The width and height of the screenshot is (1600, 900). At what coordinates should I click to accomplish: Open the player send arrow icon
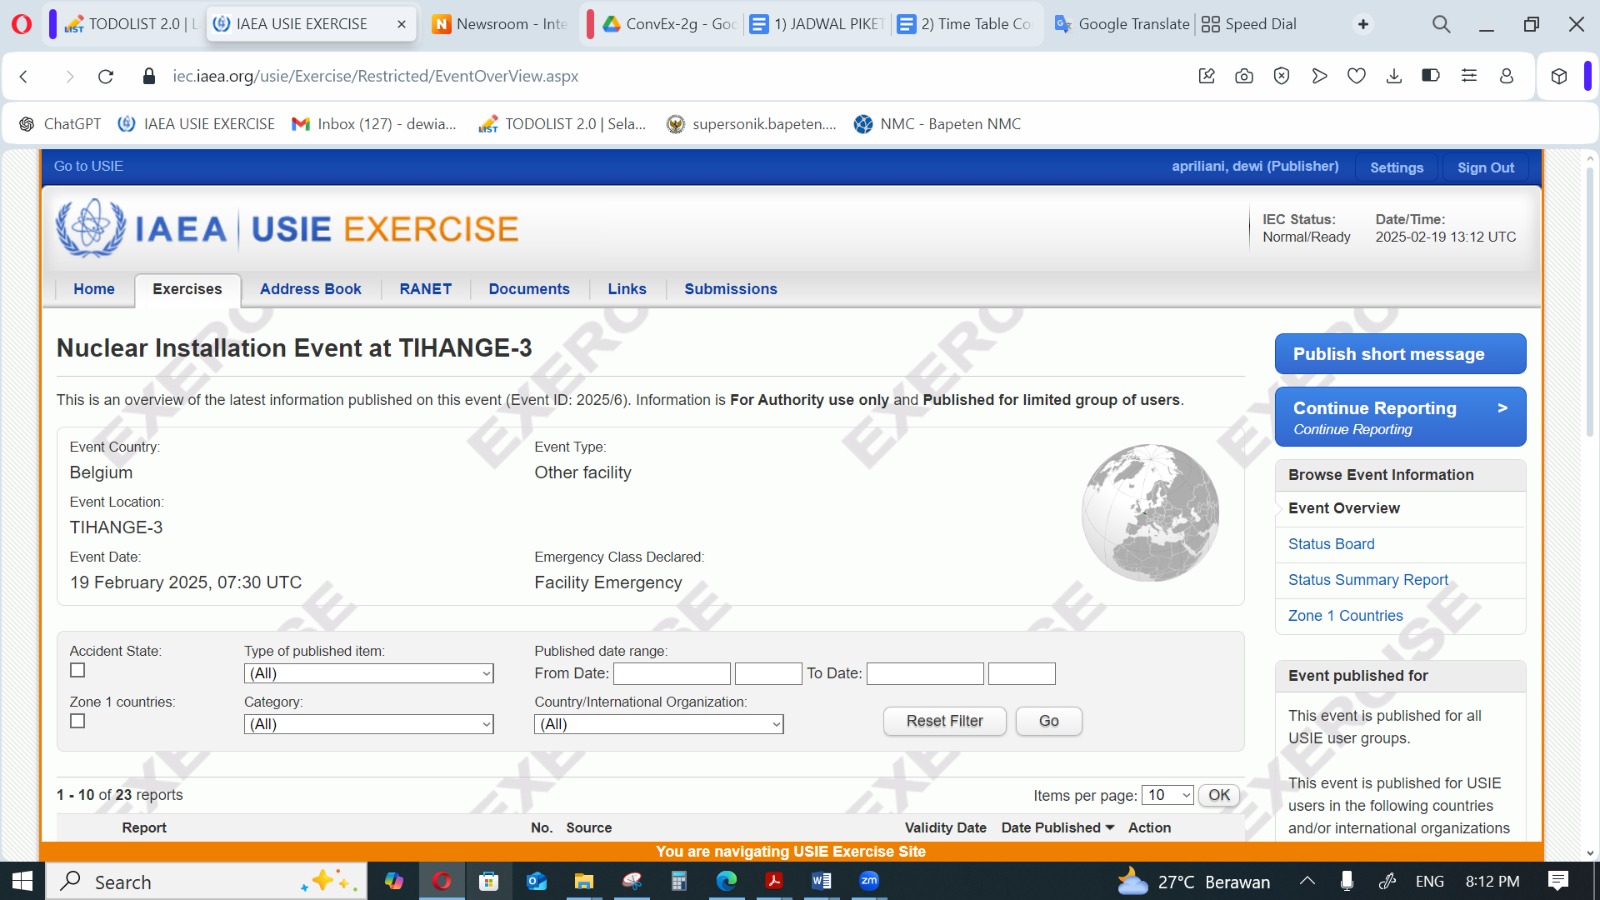pos(1319,76)
